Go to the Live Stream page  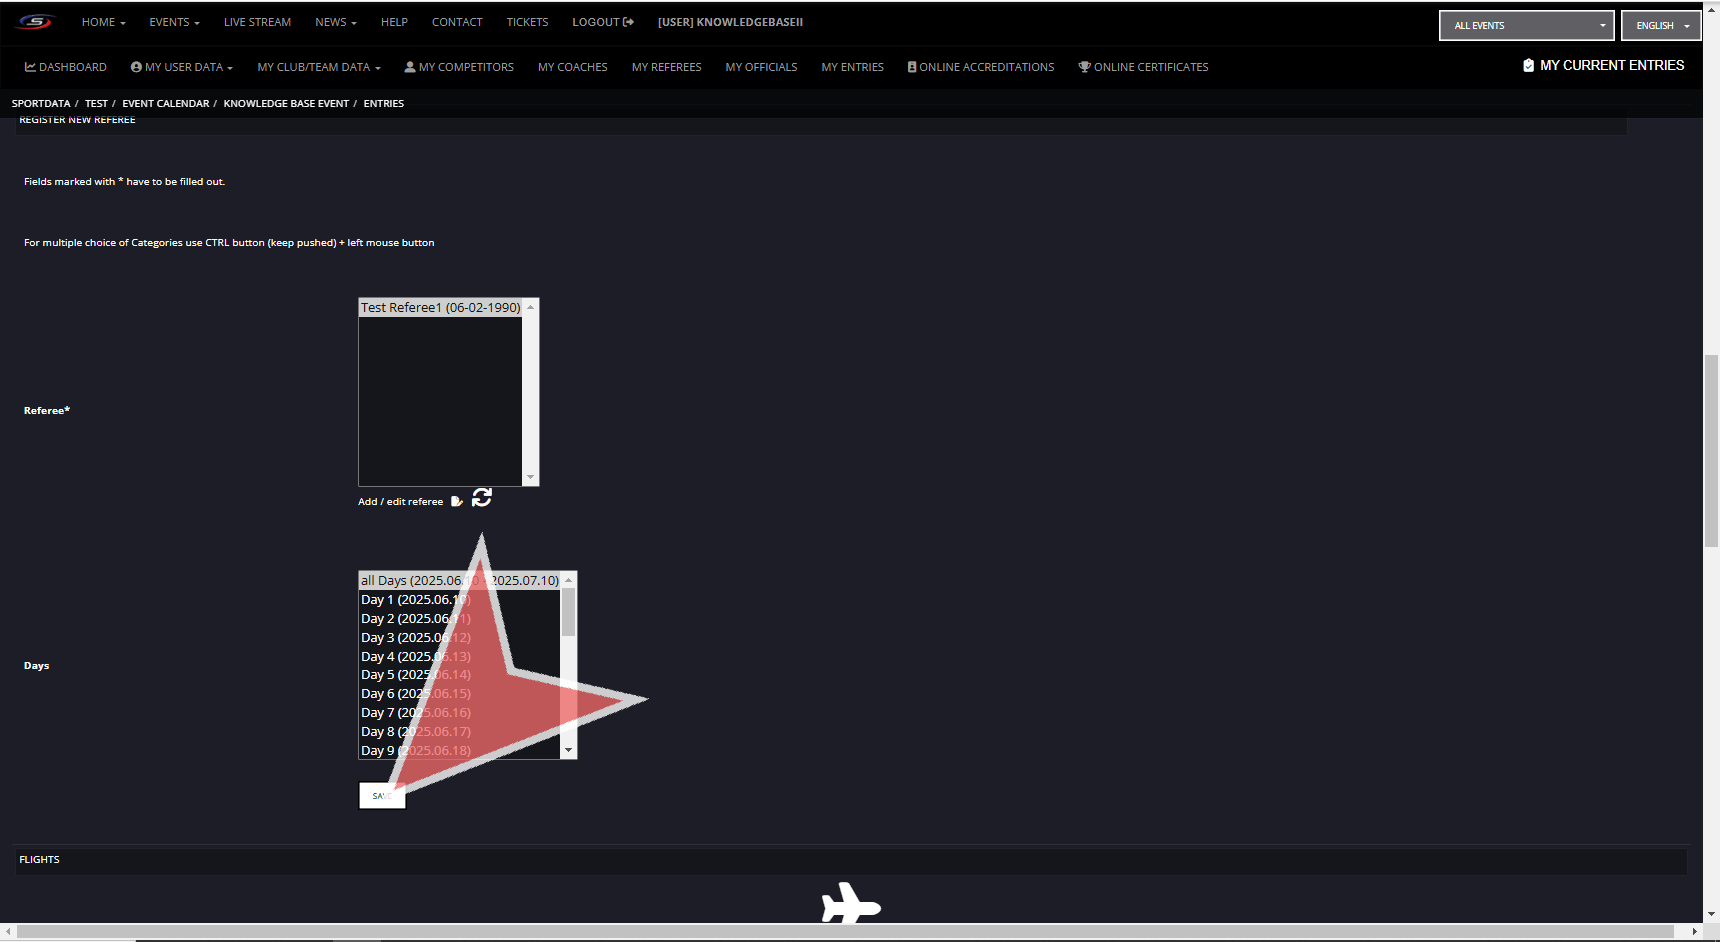257,22
